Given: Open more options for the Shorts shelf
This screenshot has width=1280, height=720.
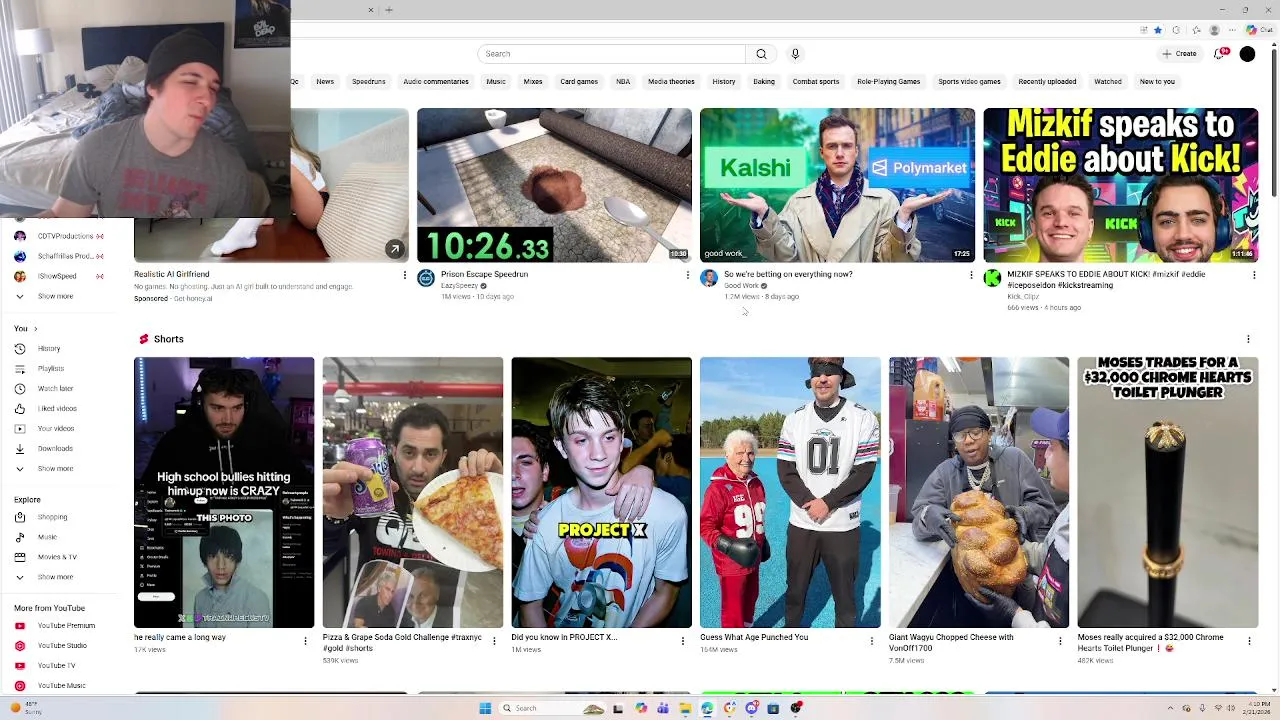Looking at the screenshot, I should (x=1248, y=340).
